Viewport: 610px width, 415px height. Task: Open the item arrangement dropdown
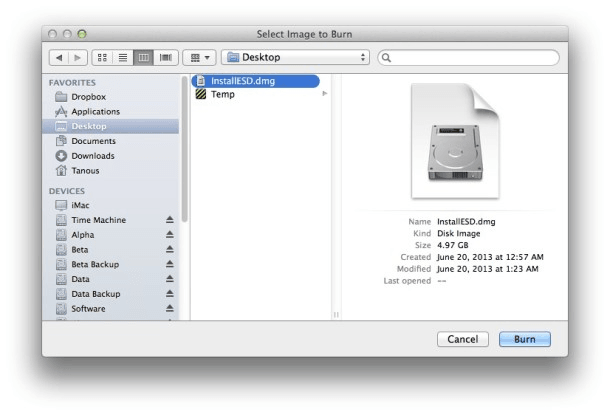pyautogui.click(x=199, y=58)
